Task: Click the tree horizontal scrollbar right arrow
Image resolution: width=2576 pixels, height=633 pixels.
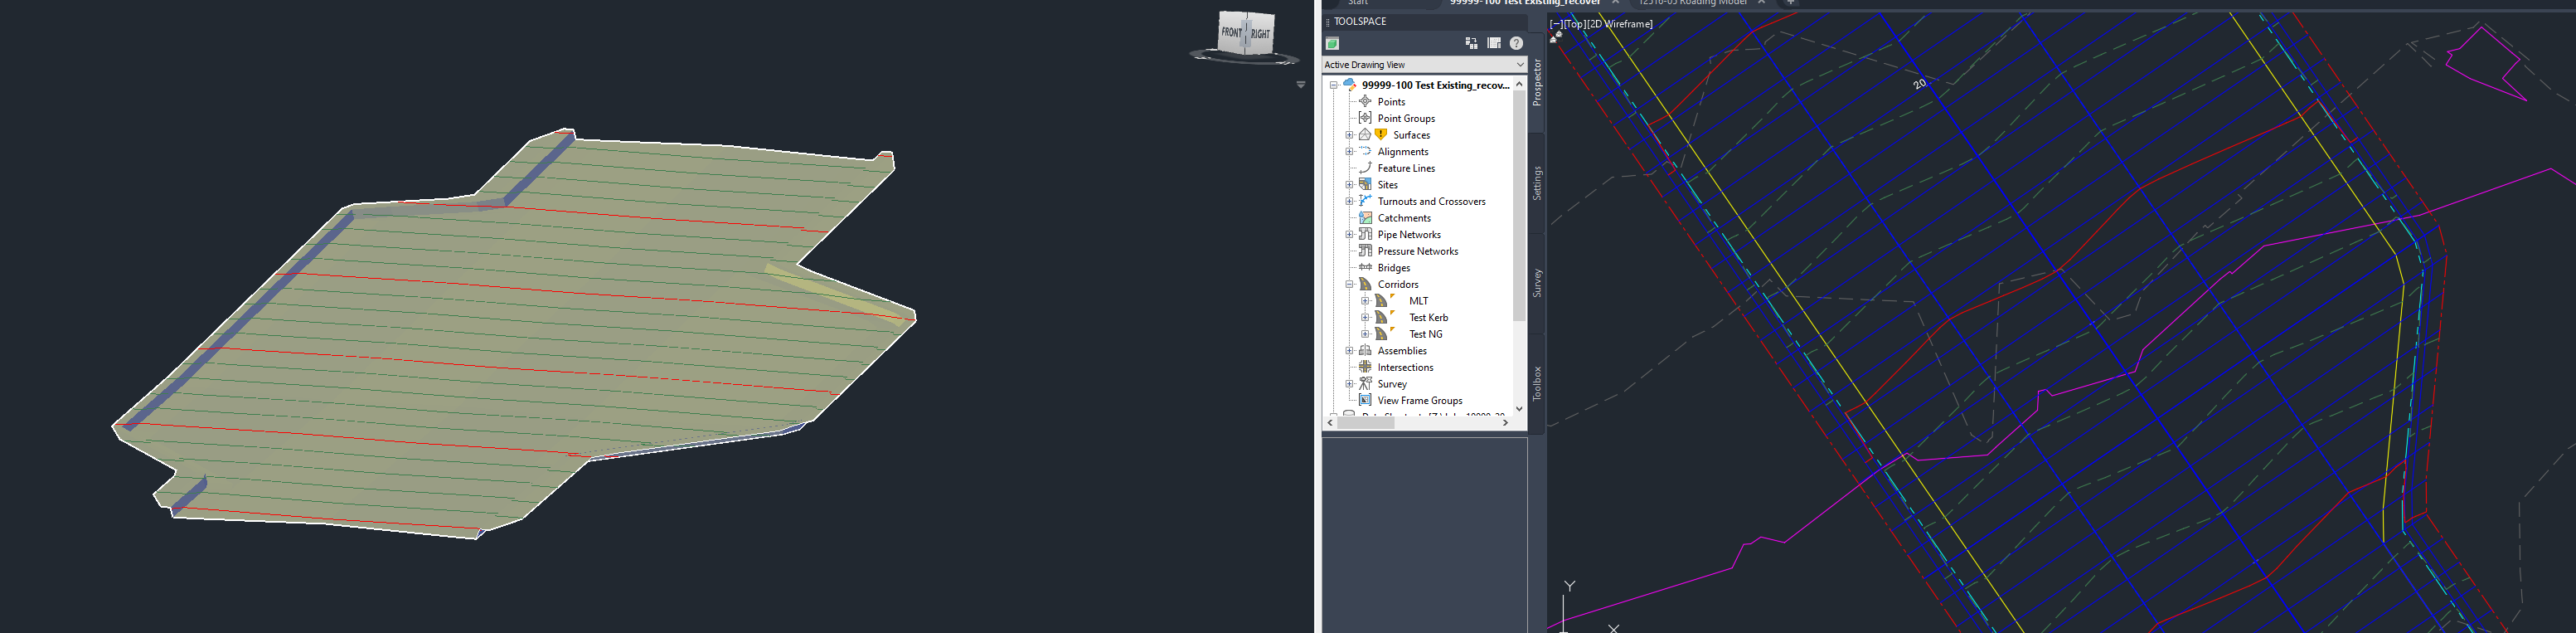Action: 1505,423
